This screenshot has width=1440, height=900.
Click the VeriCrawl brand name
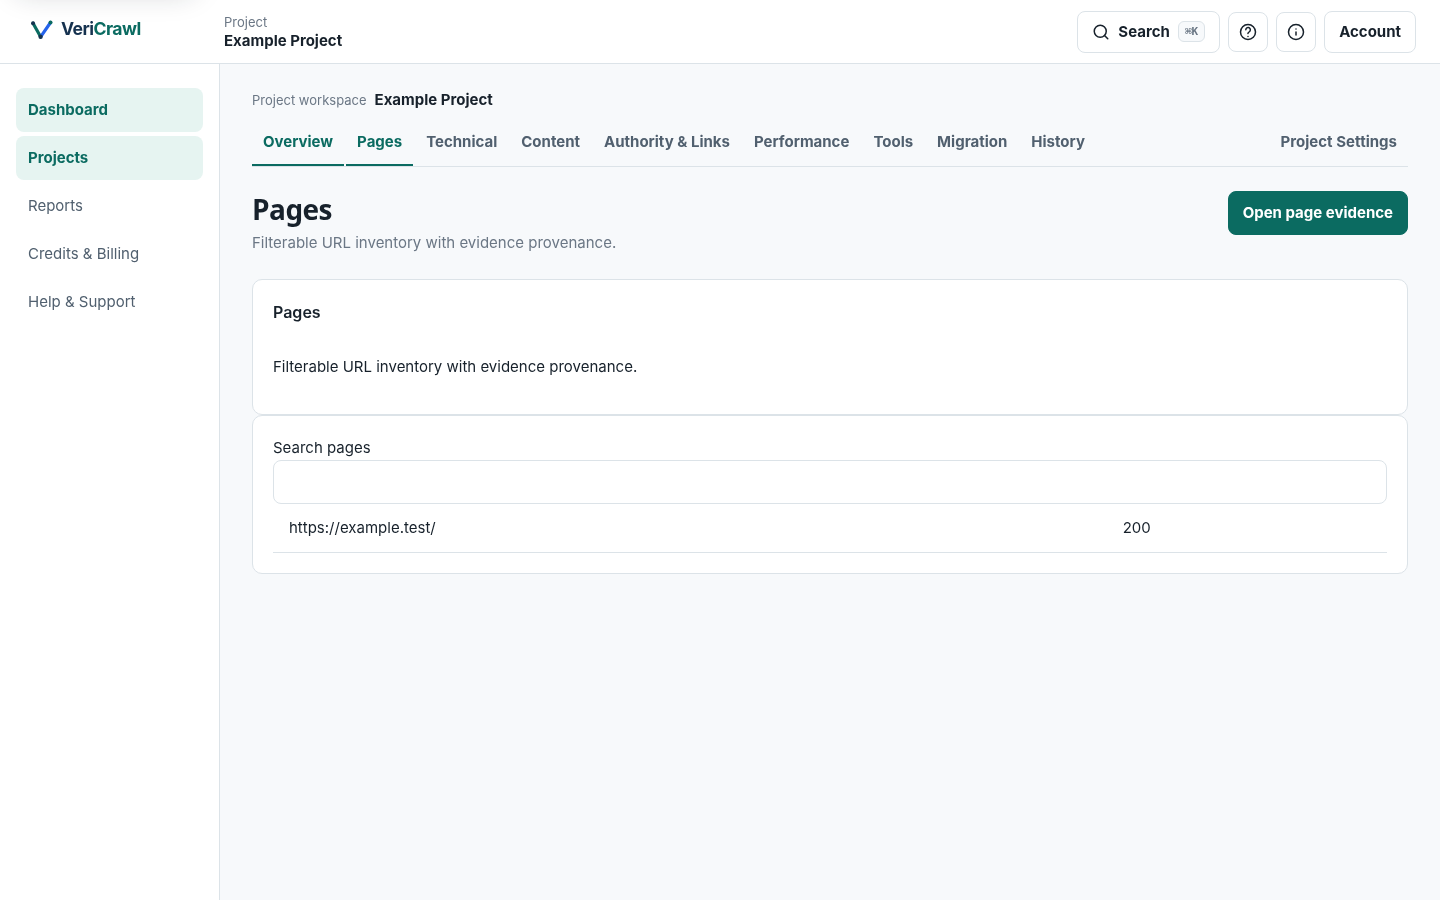click(x=101, y=29)
